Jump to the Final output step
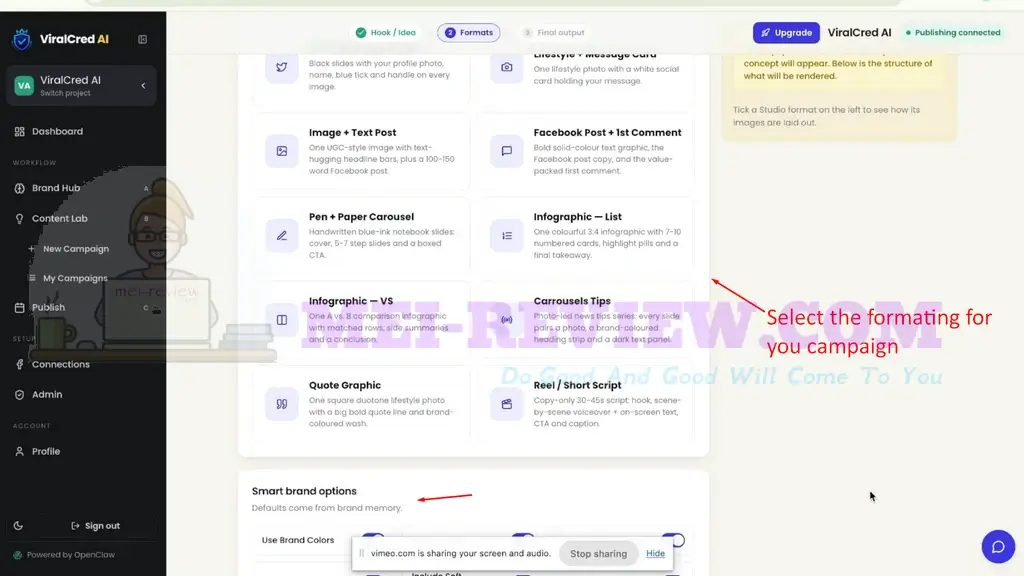The image size is (1024, 576). tap(554, 33)
